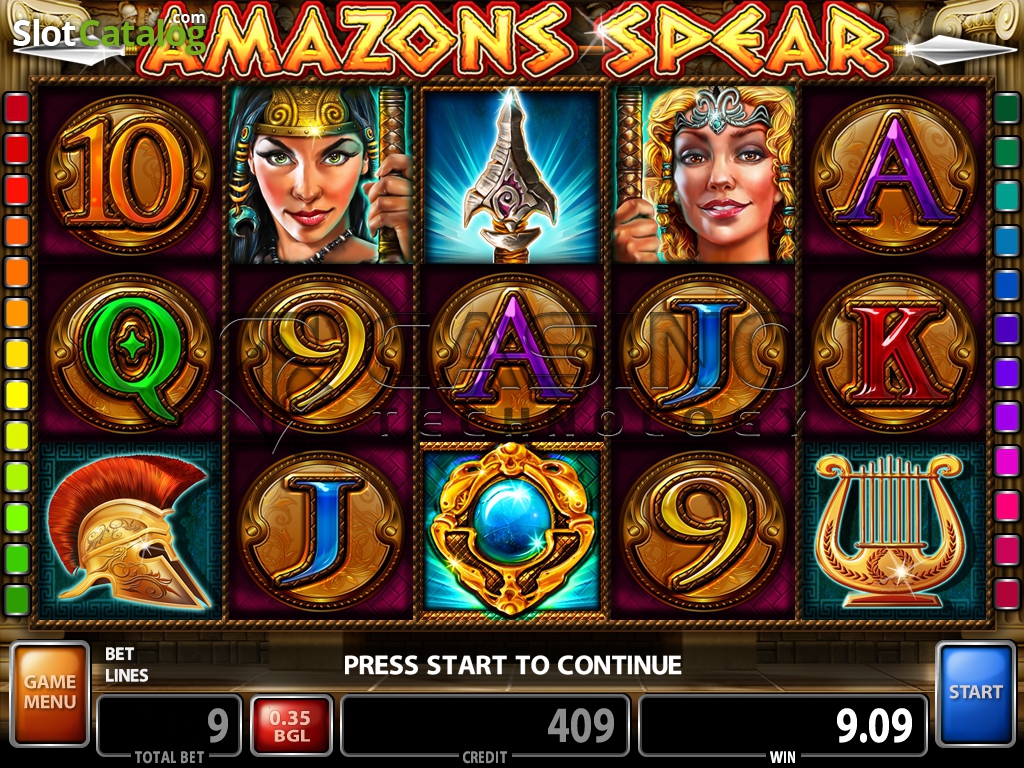
Task: Click the orange 10 coin symbol
Action: tap(130, 175)
